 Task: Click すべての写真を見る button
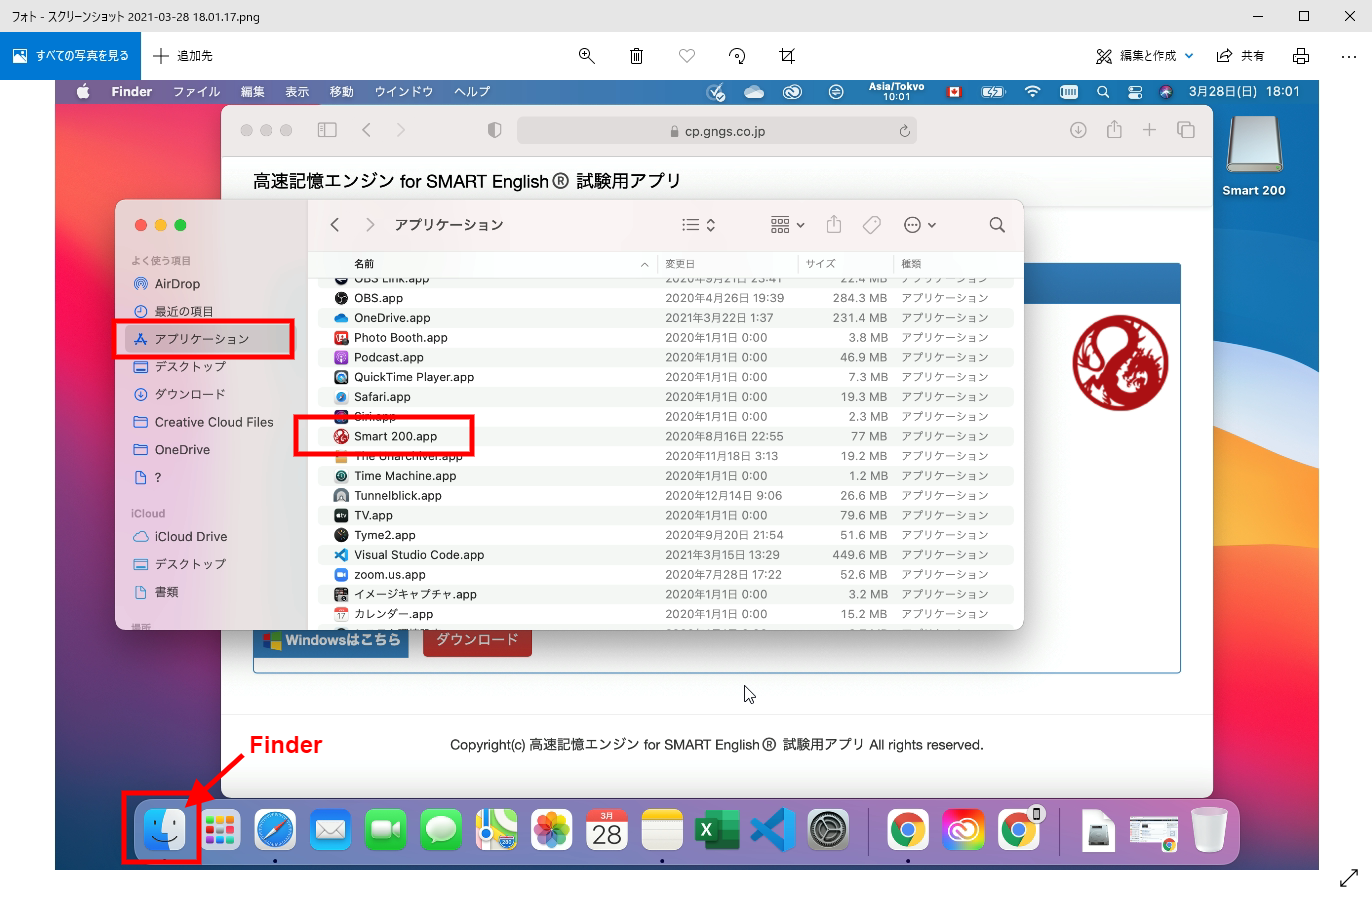point(70,56)
